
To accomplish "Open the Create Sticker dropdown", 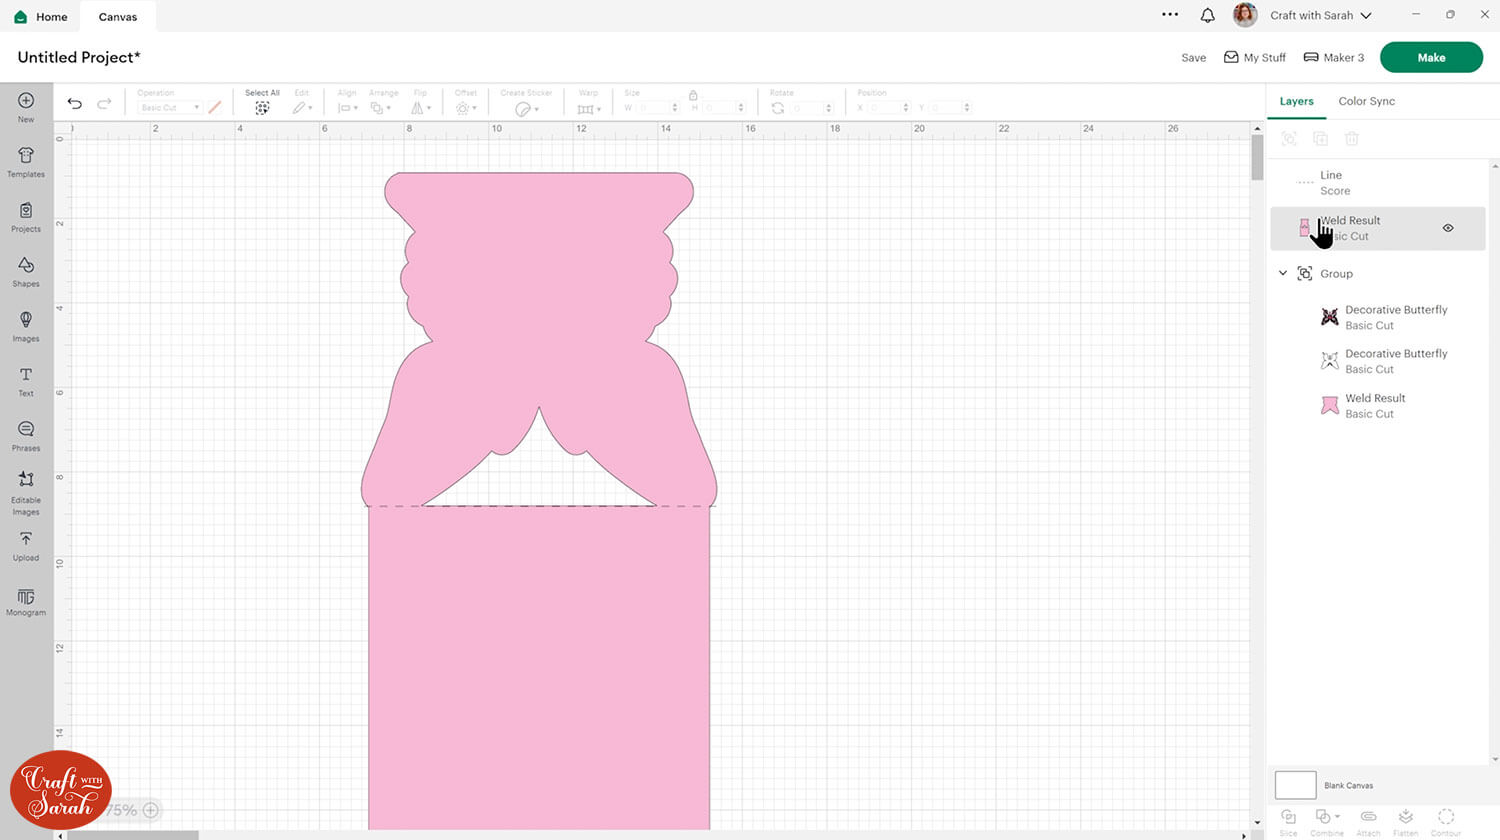I will click(526, 109).
